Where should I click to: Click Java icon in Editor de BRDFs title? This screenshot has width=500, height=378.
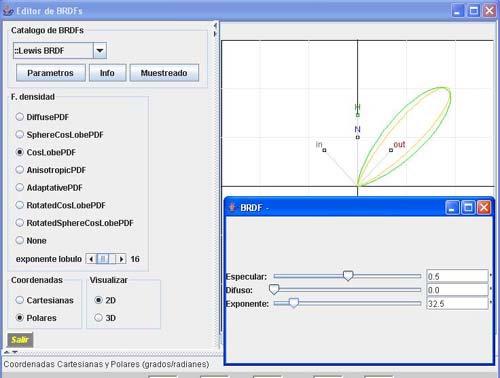point(8,11)
